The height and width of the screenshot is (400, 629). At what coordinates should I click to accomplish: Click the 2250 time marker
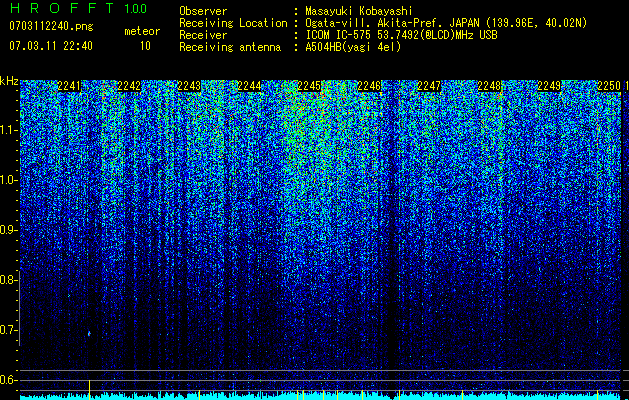click(x=609, y=86)
